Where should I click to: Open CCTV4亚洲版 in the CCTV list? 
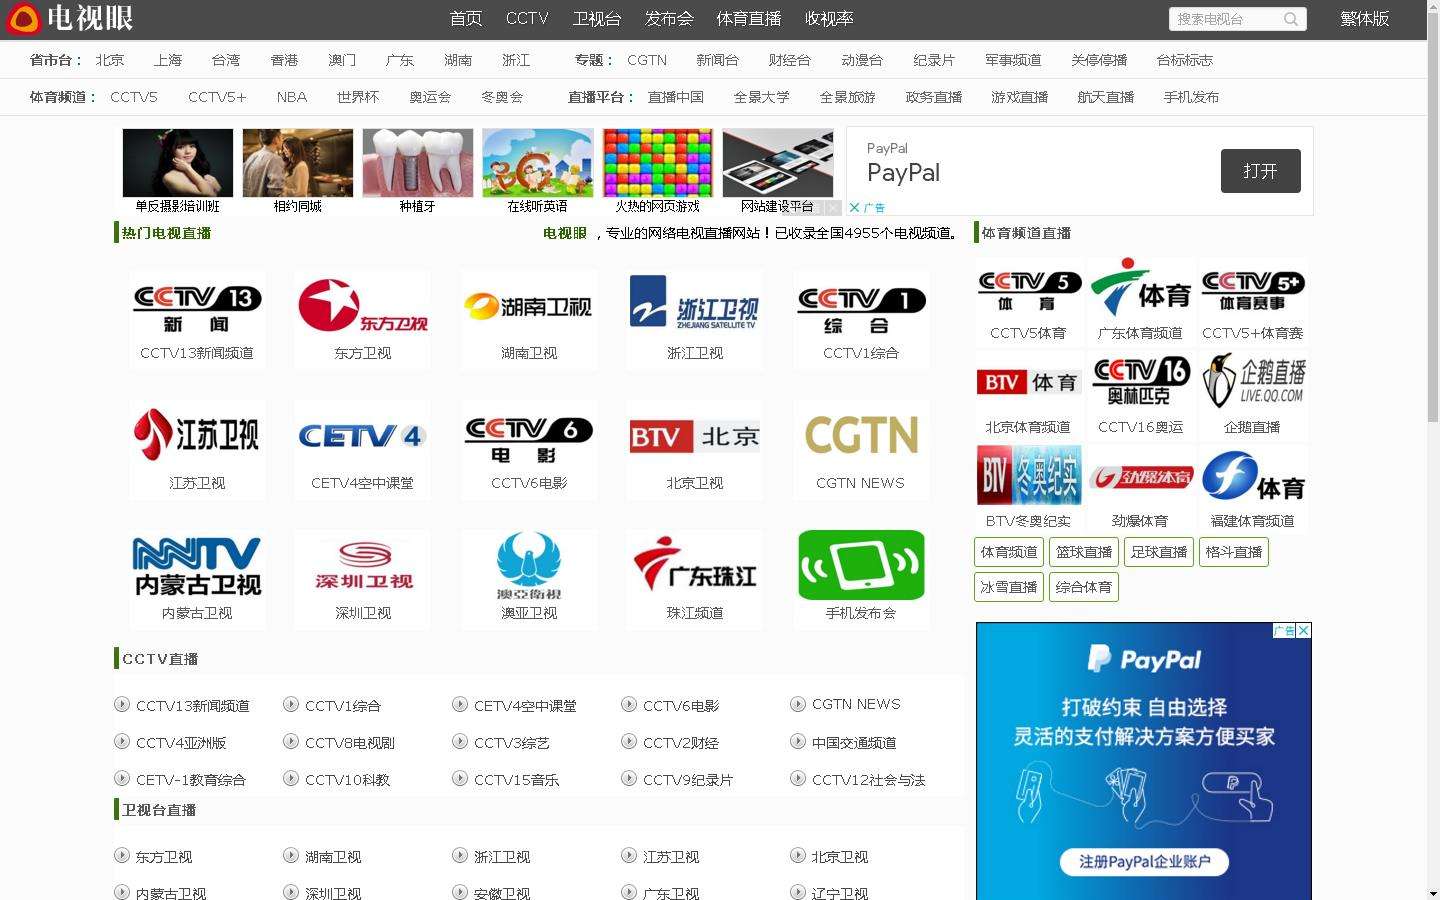pyautogui.click(x=181, y=743)
